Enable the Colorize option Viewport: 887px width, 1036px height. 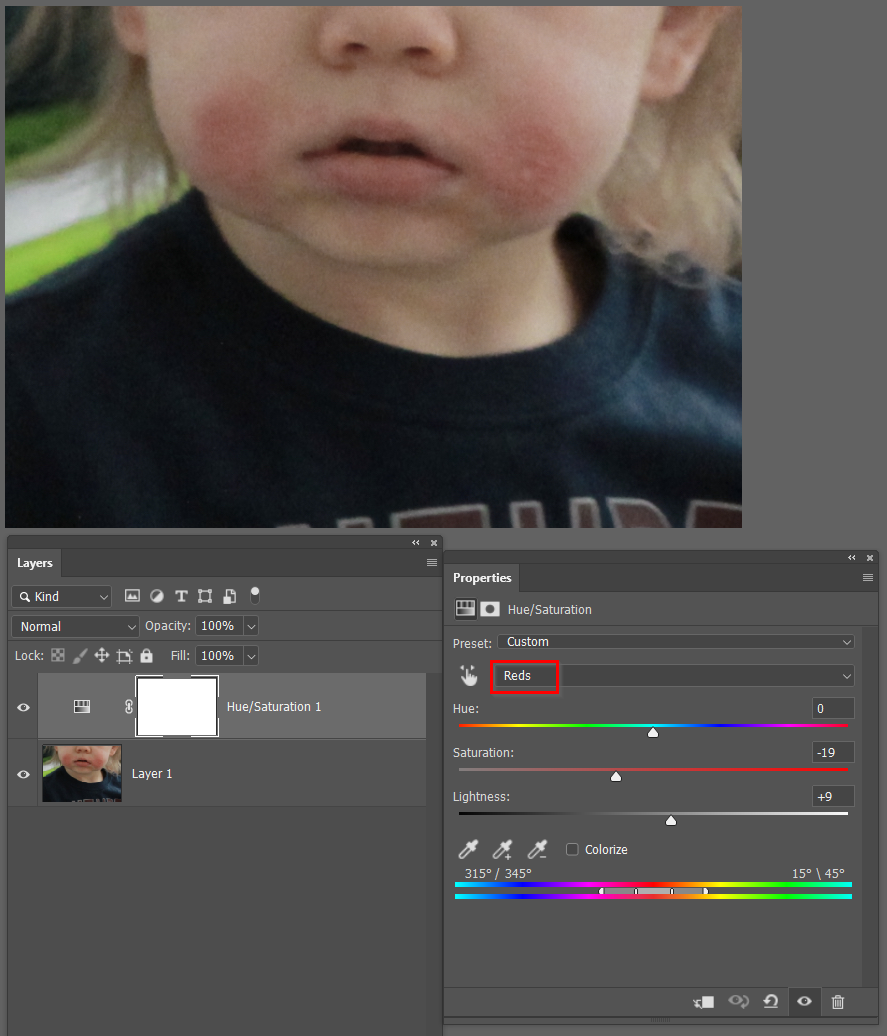click(x=571, y=849)
